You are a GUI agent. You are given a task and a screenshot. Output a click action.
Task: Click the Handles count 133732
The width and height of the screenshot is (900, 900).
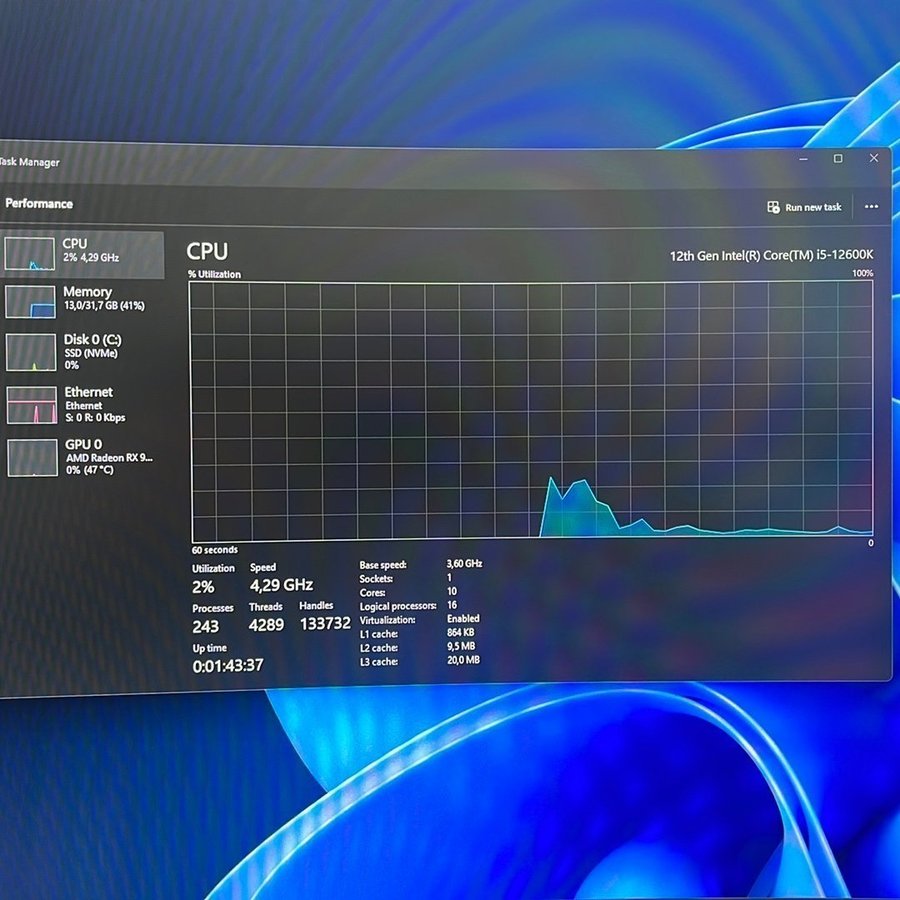pos(325,623)
